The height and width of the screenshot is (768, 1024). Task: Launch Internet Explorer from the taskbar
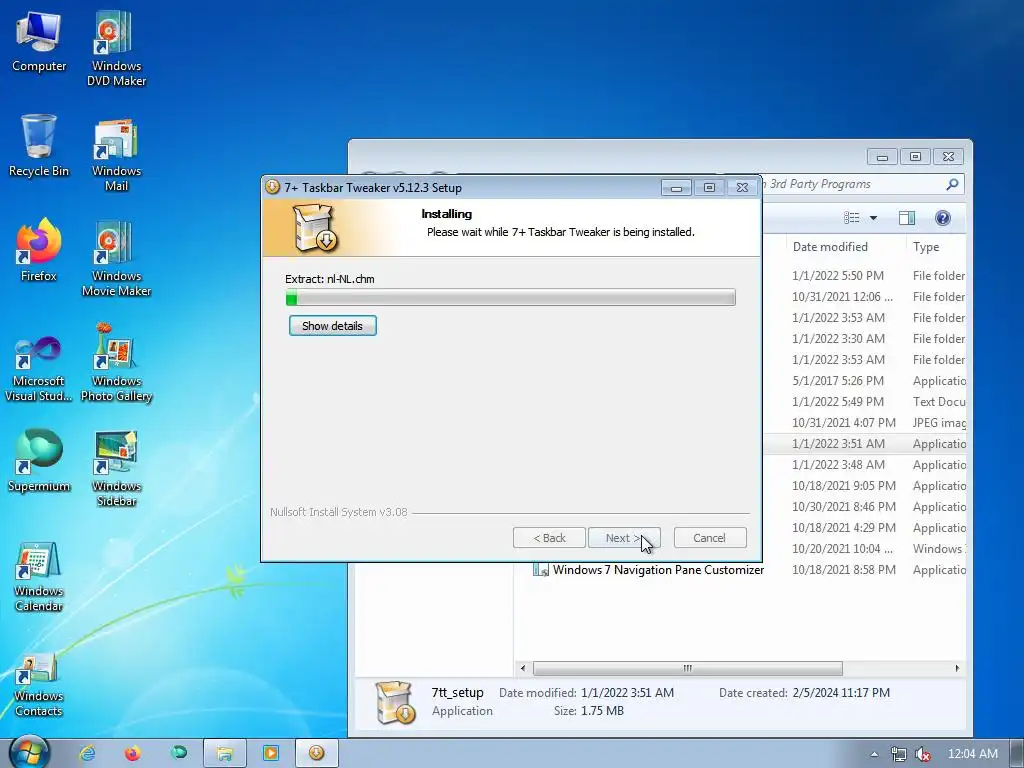[x=87, y=754]
